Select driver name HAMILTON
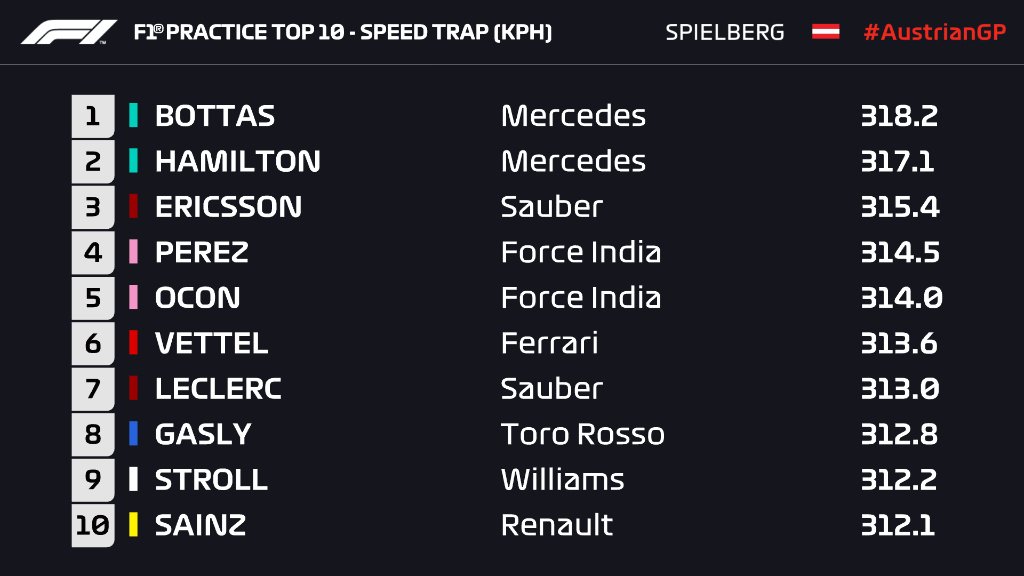This screenshot has width=1024, height=576. coord(238,161)
